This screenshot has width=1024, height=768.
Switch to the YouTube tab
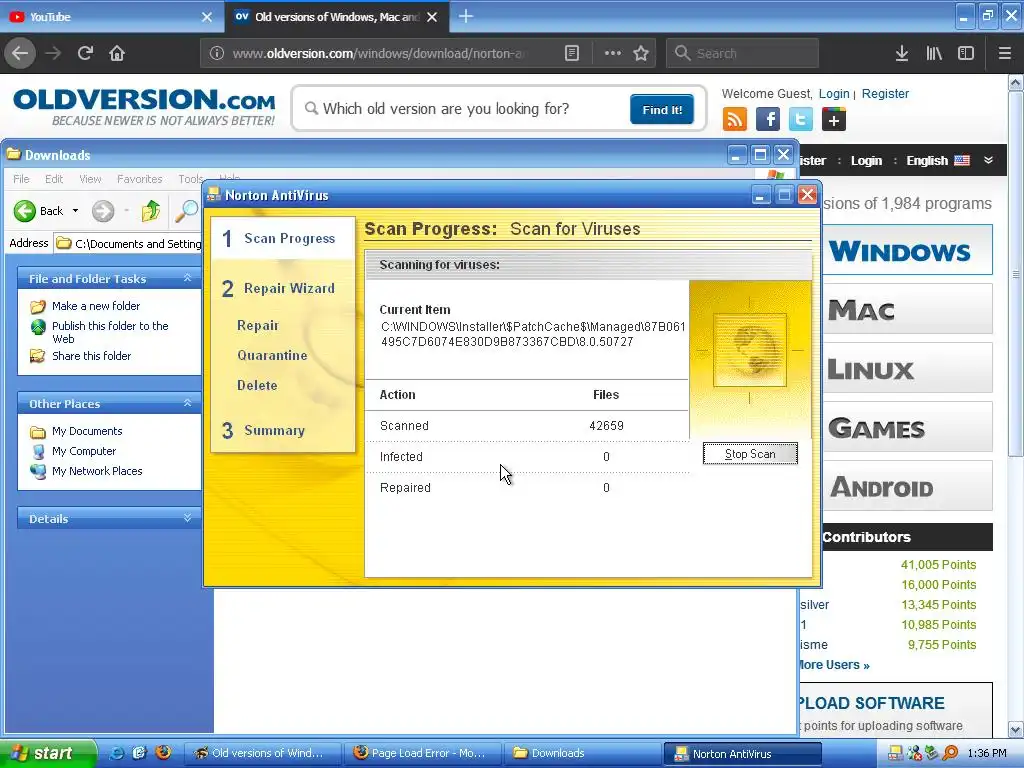coord(111,17)
